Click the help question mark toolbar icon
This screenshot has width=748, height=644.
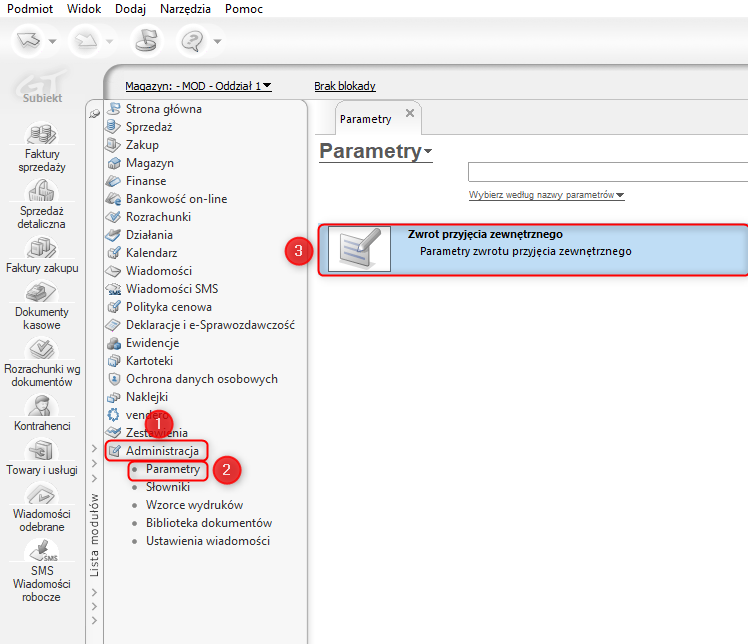tap(192, 41)
